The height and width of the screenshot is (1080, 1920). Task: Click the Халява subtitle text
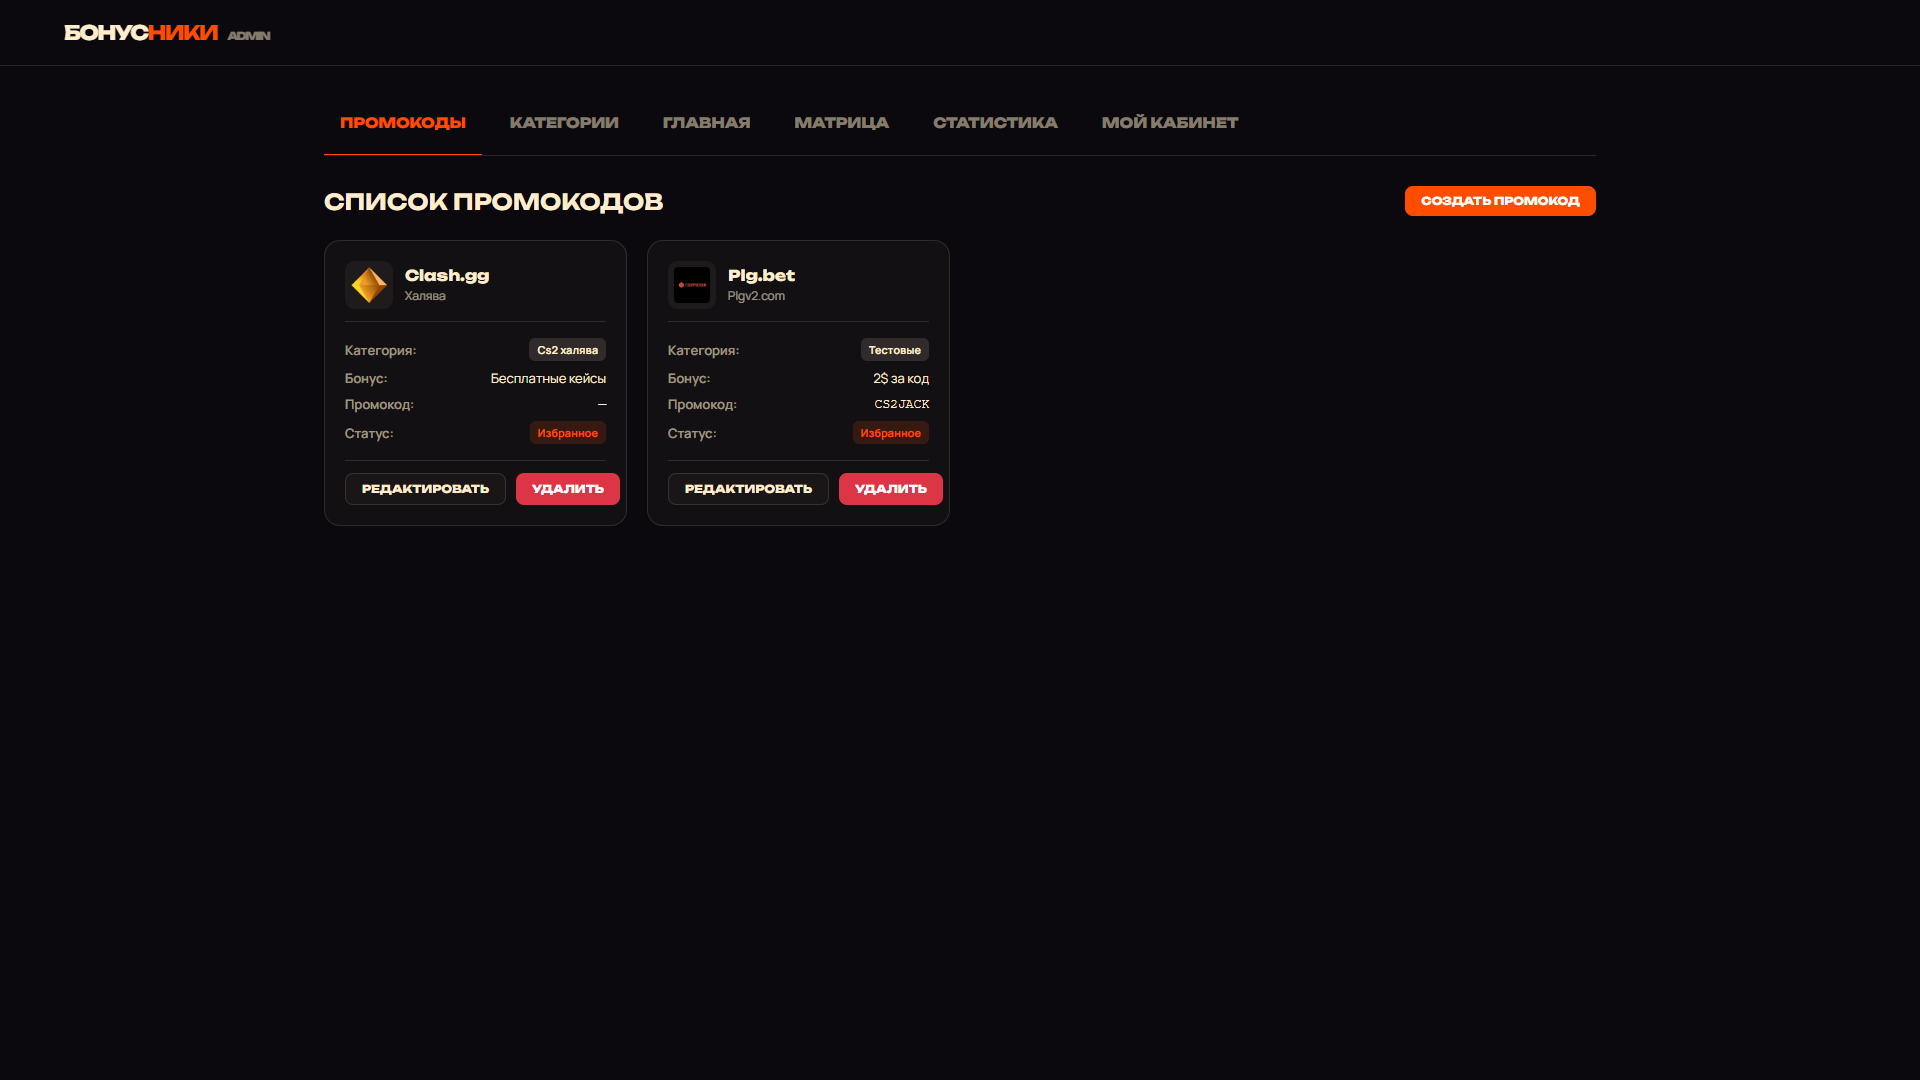pos(425,296)
